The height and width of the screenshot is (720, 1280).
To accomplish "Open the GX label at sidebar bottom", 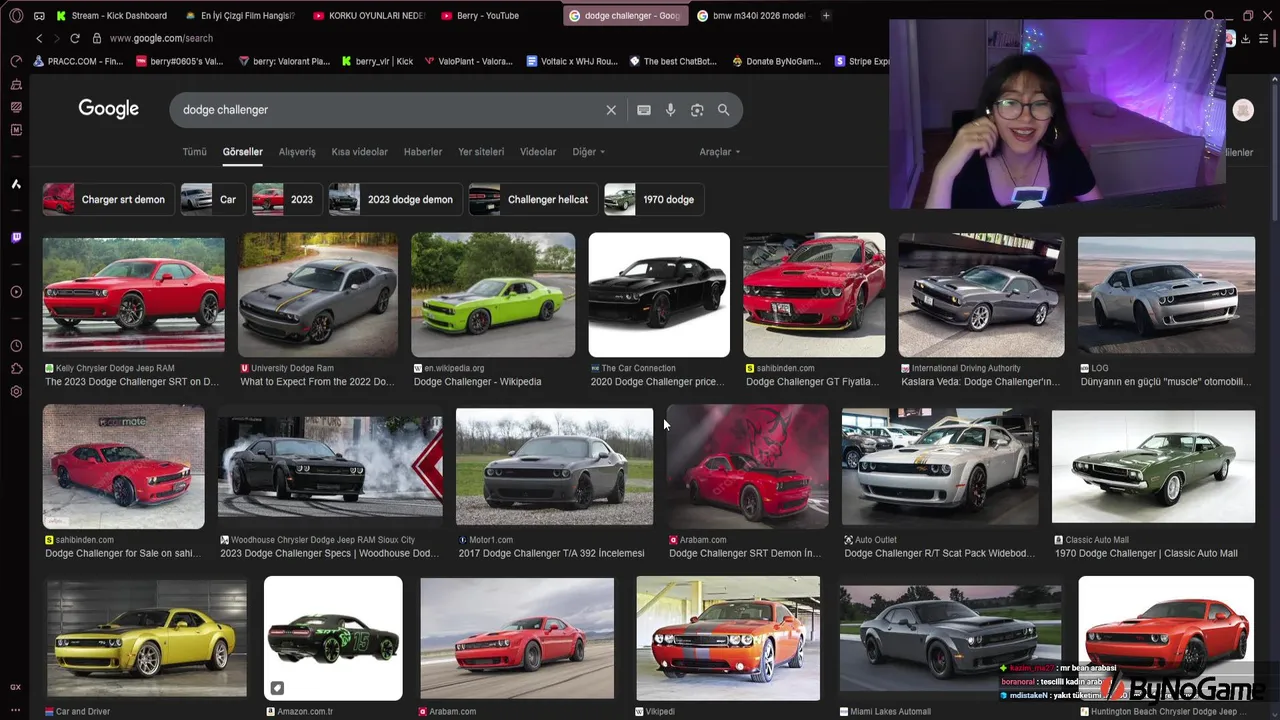I will (16, 687).
